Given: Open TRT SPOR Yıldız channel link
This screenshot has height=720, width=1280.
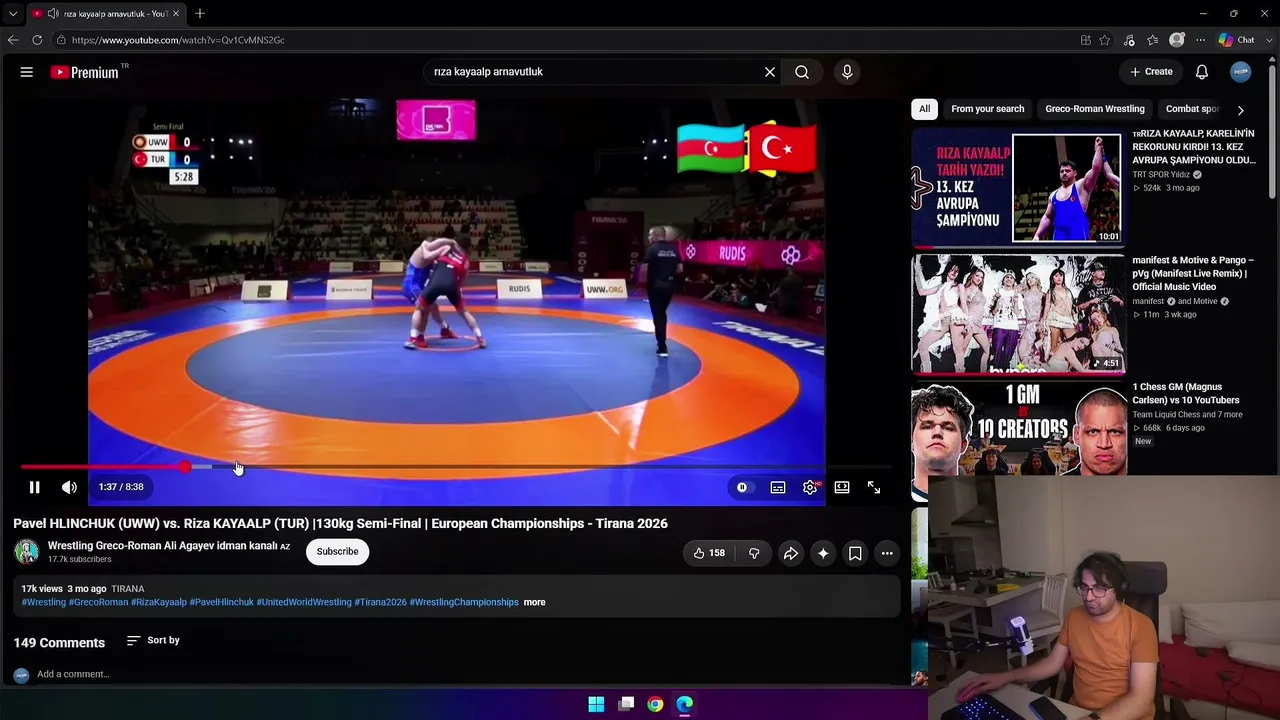Looking at the screenshot, I should pyautogui.click(x=1162, y=175).
